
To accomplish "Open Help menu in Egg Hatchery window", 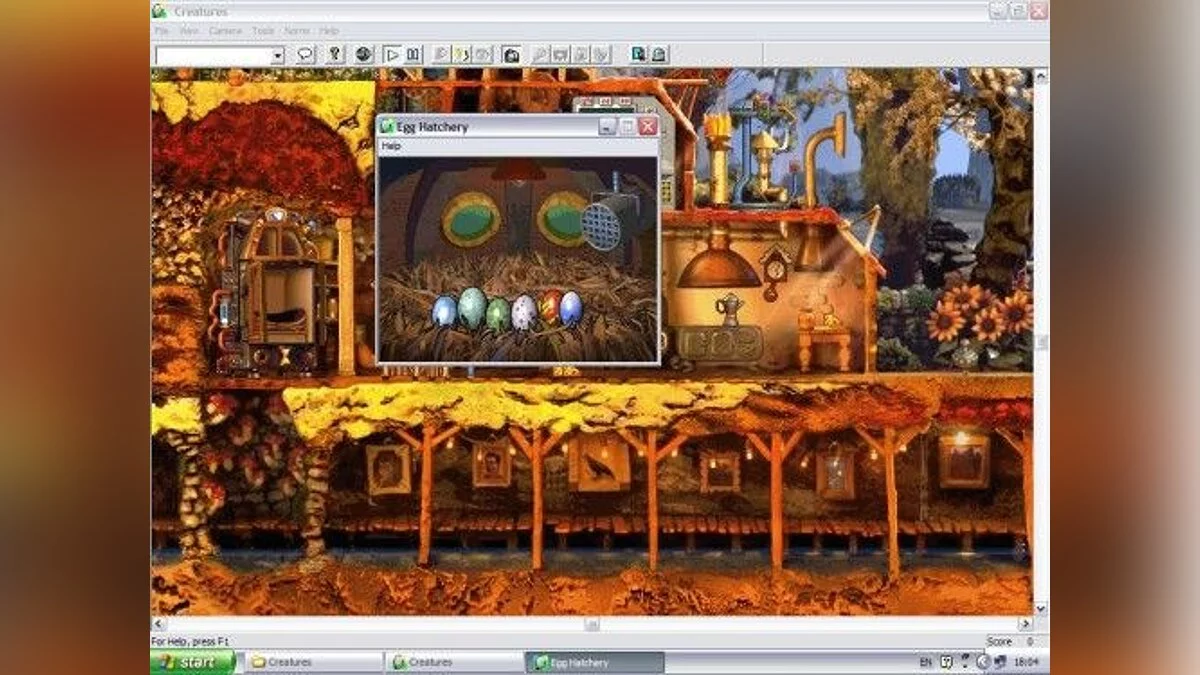I will pos(391,146).
